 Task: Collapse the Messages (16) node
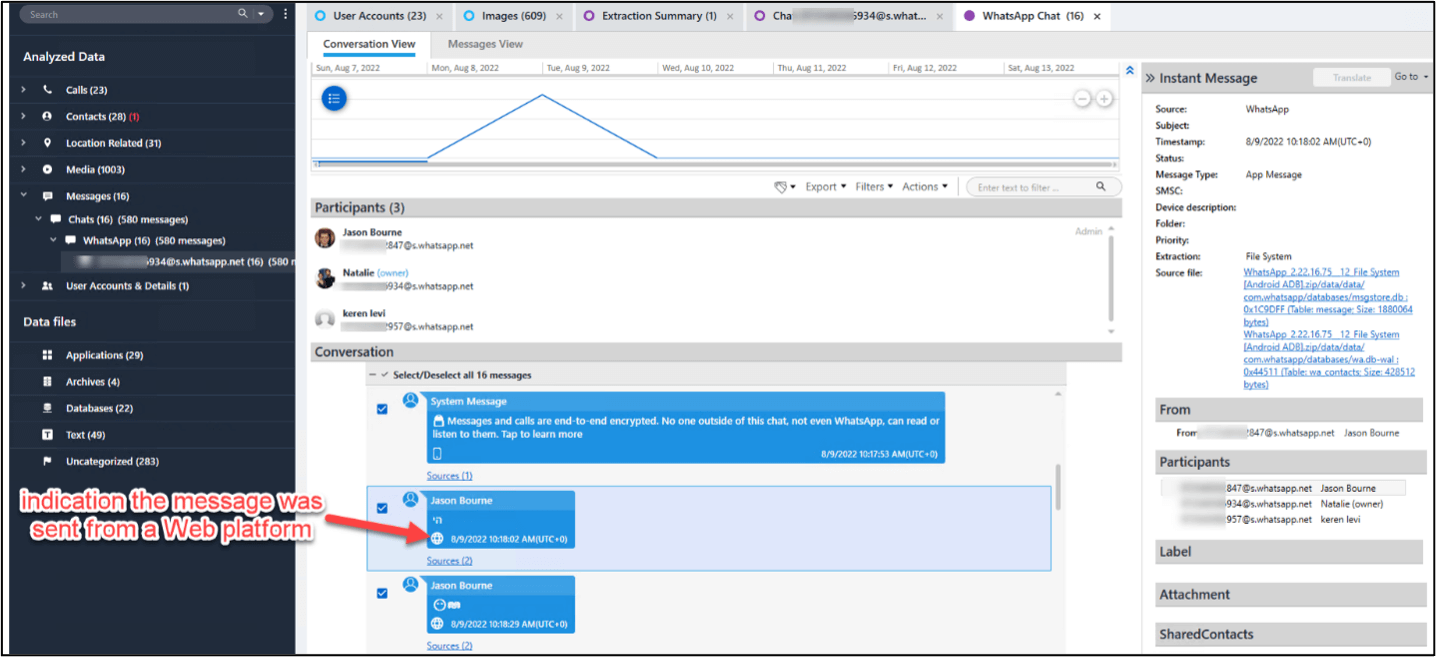(24, 196)
